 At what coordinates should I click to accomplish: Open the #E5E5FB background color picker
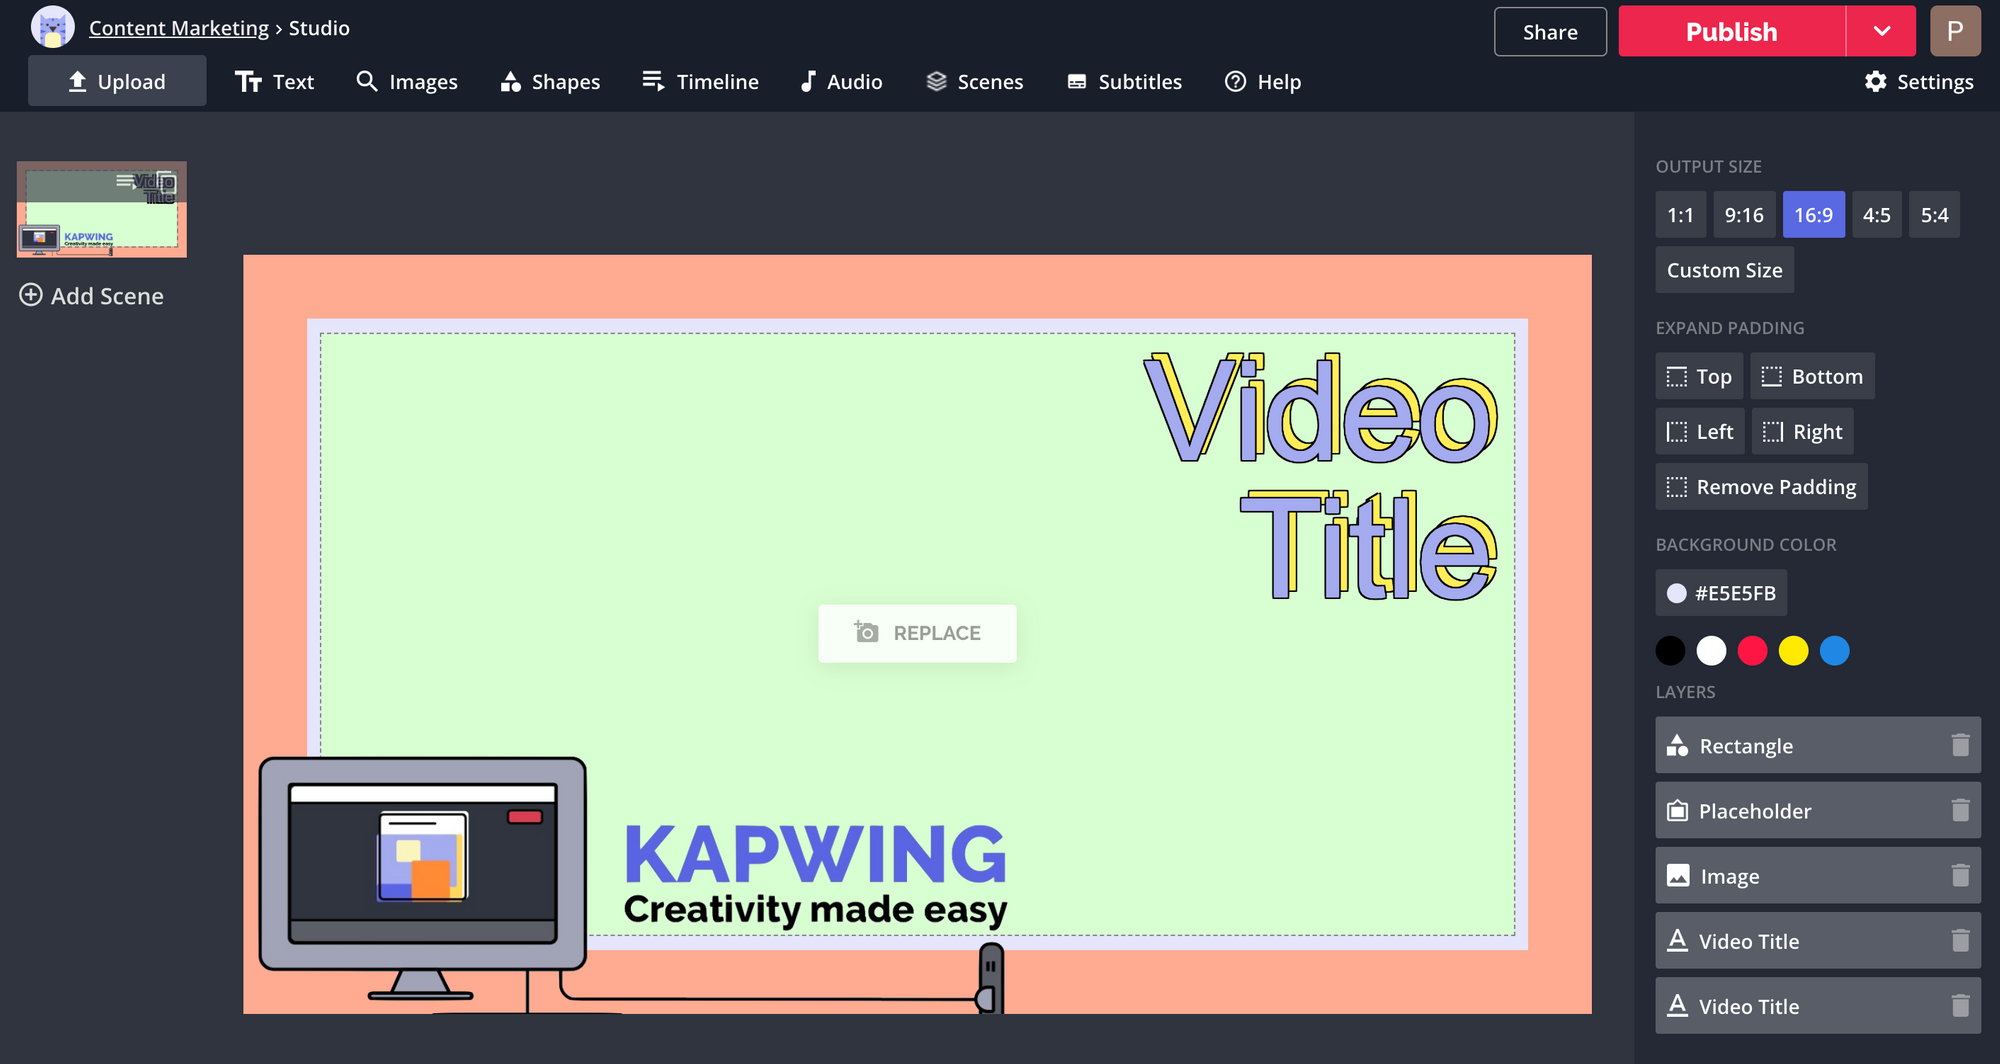click(x=1721, y=593)
